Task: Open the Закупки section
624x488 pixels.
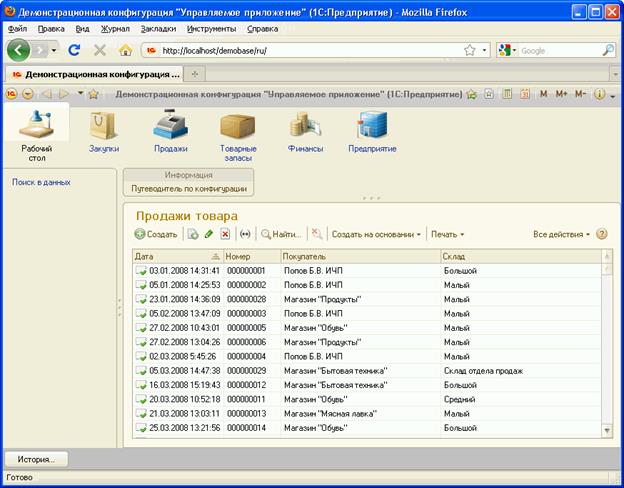Action: coord(103,131)
